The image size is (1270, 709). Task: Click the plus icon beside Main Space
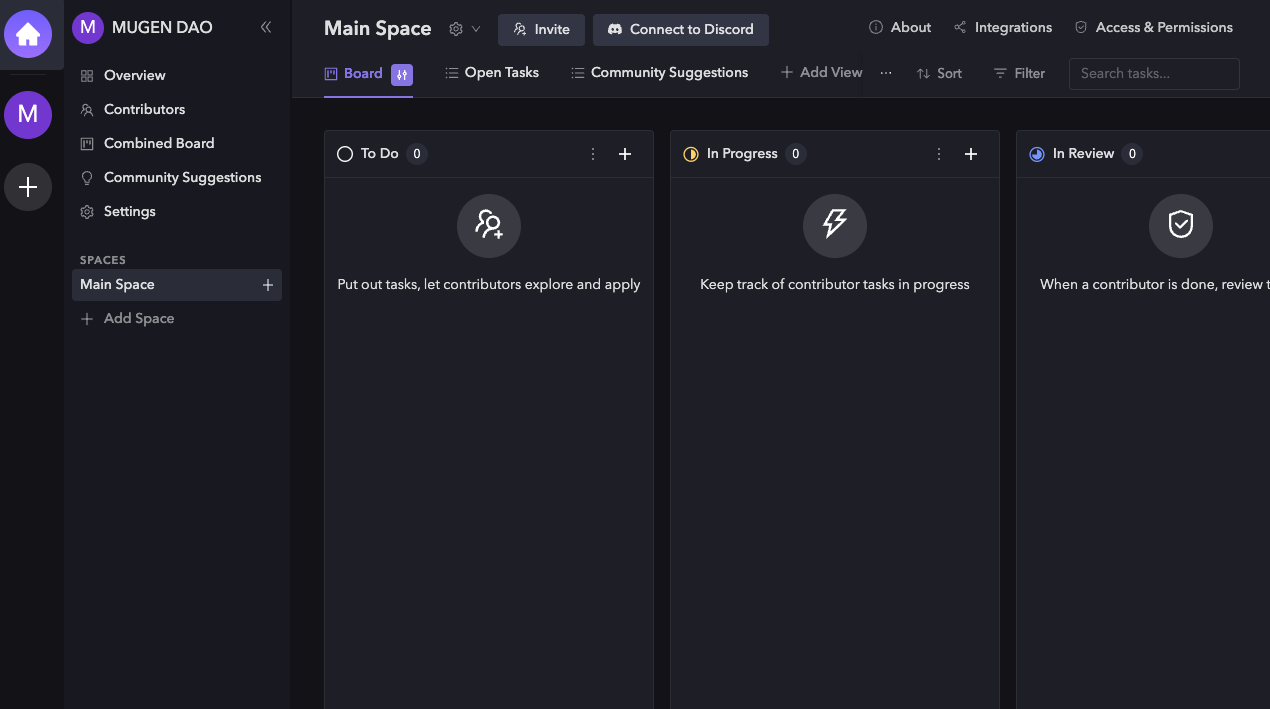point(267,285)
